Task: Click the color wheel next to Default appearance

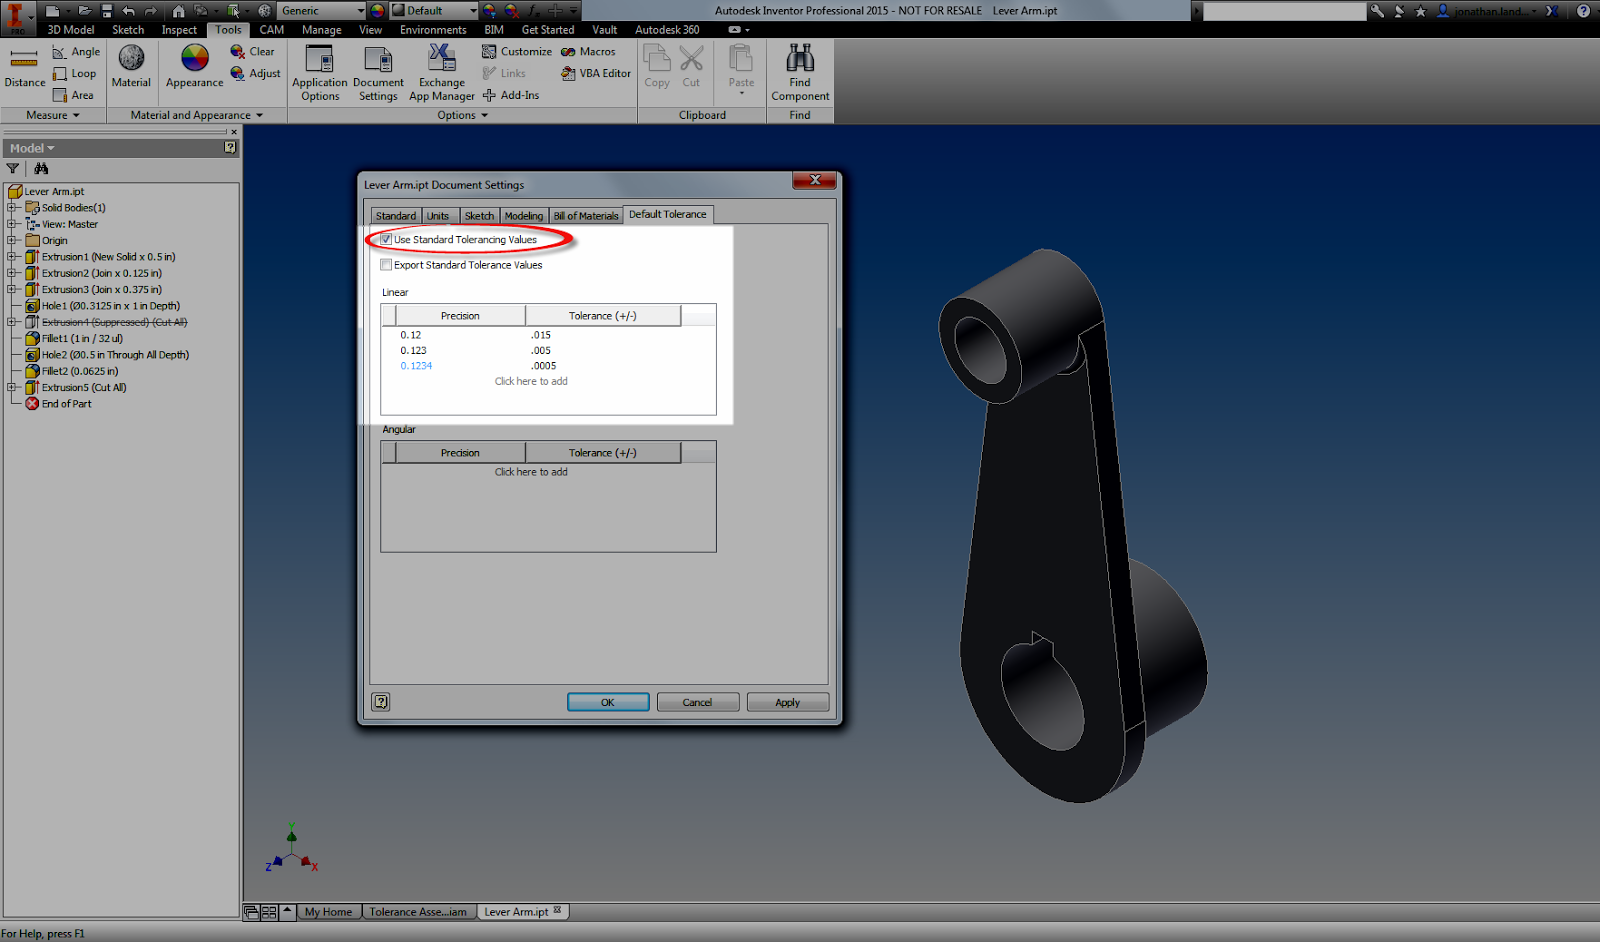Action: click(x=377, y=11)
